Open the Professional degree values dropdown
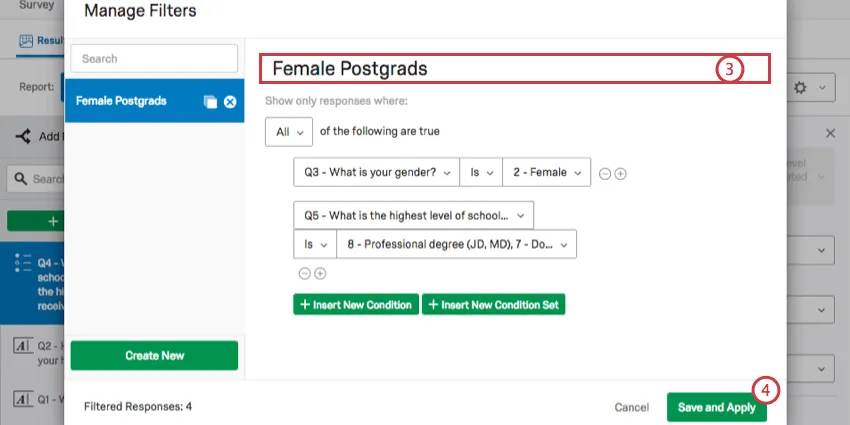 [457, 244]
